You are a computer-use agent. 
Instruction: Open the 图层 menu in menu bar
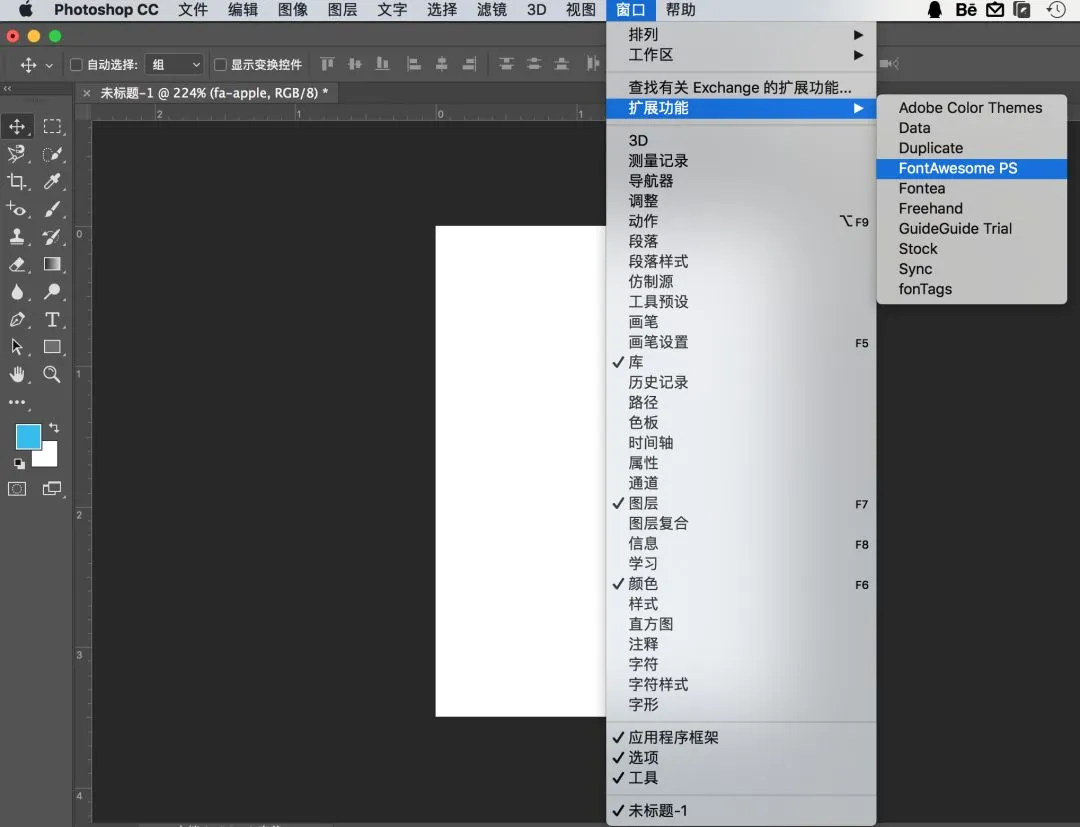(x=342, y=10)
